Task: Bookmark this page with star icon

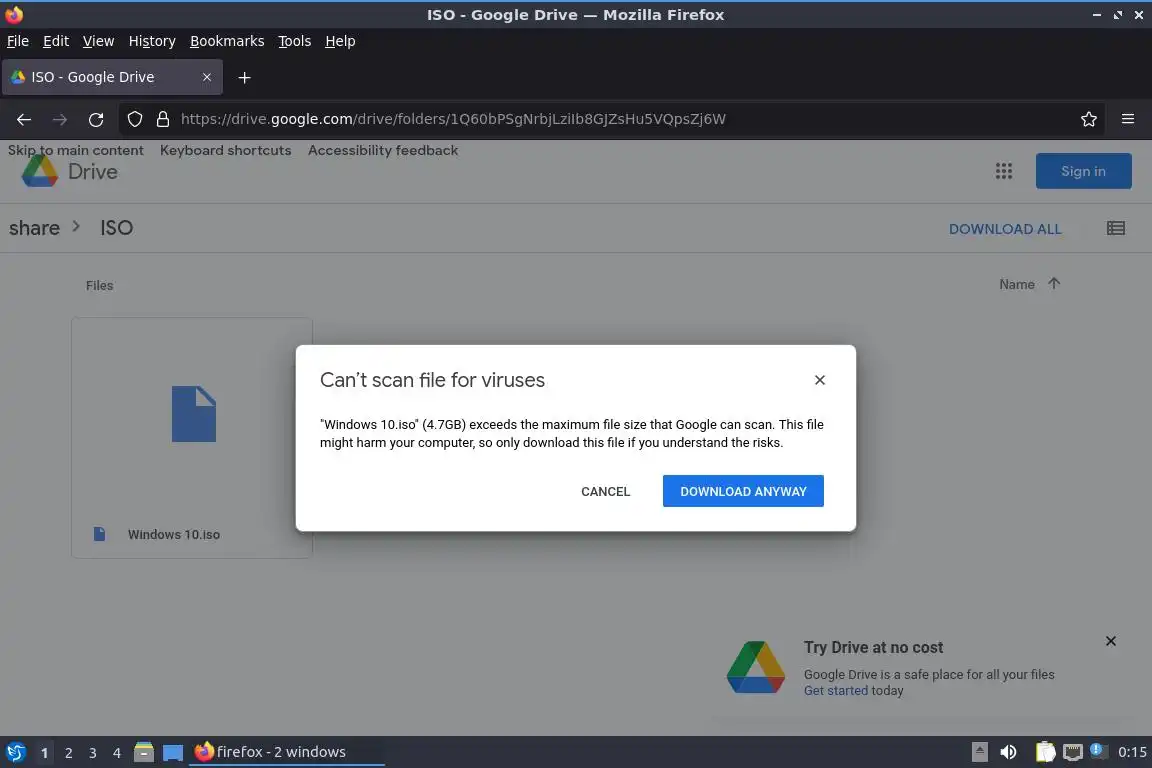Action: [x=1089, y=119]
